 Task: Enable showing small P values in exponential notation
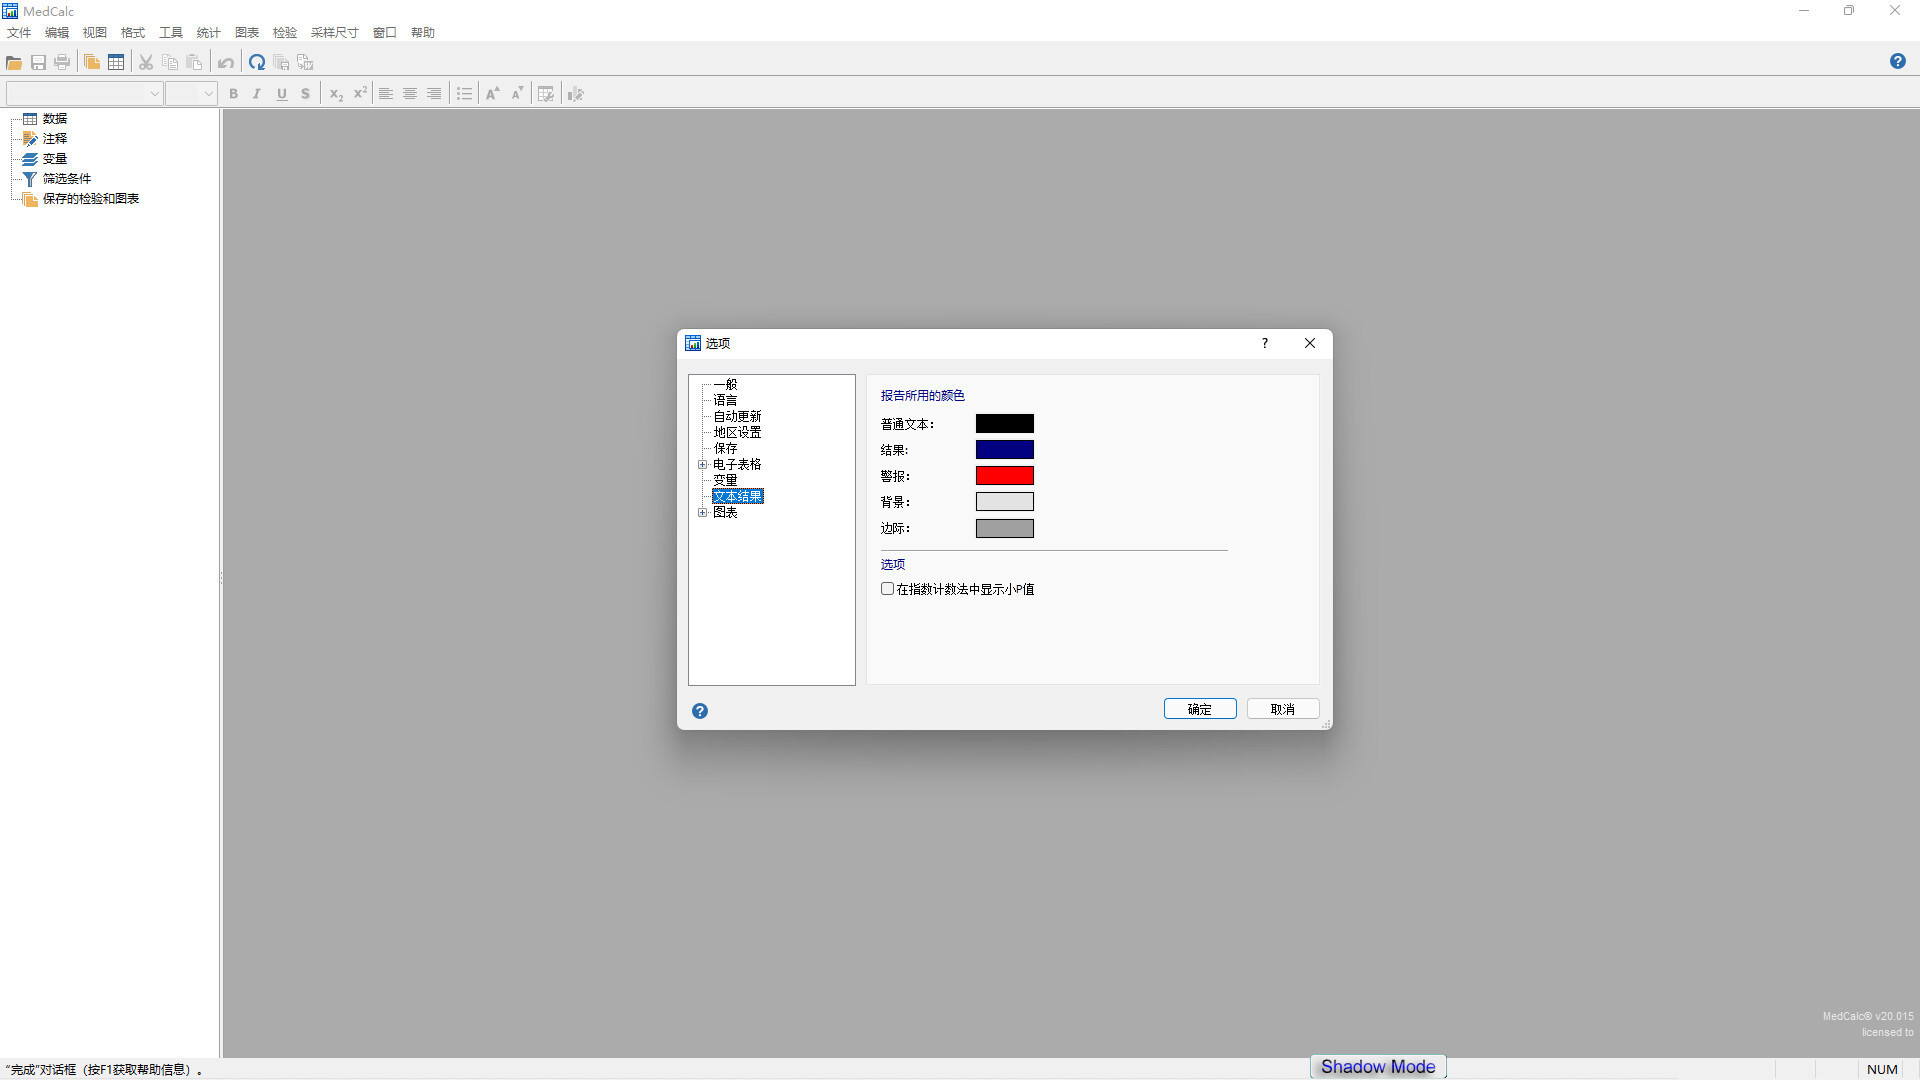(887, 589)
